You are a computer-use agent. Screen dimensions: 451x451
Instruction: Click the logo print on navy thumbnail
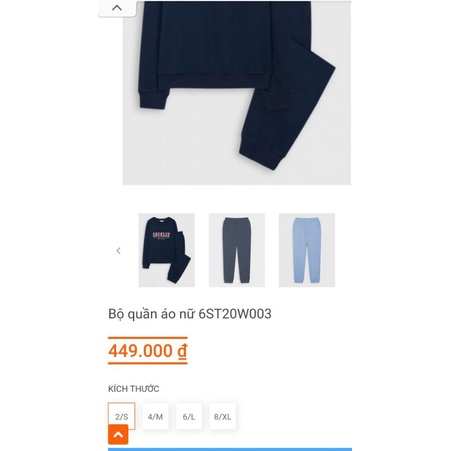coord(161,235)
